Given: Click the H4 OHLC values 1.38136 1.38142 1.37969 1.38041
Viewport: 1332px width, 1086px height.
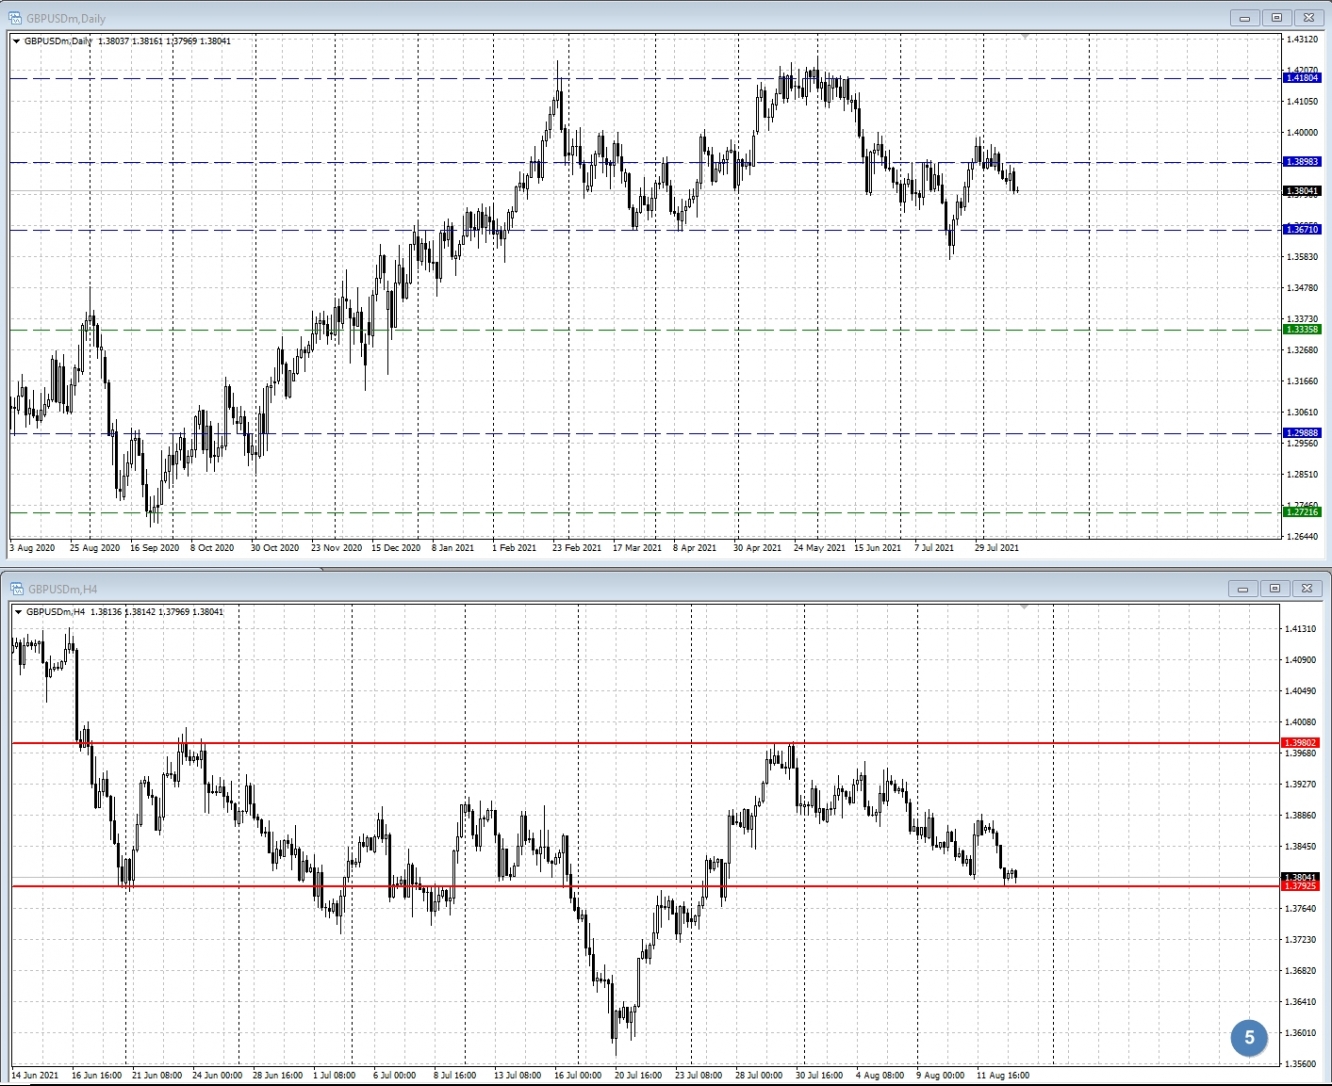Looking at the screenshot, I should [157, 611].
